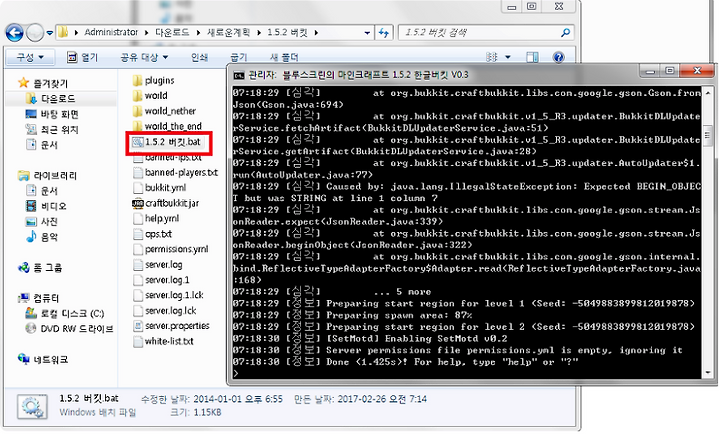This screenshot has width=720, height=435.
Task: Click the 열기 toolbar button
Action: [83, 57]
